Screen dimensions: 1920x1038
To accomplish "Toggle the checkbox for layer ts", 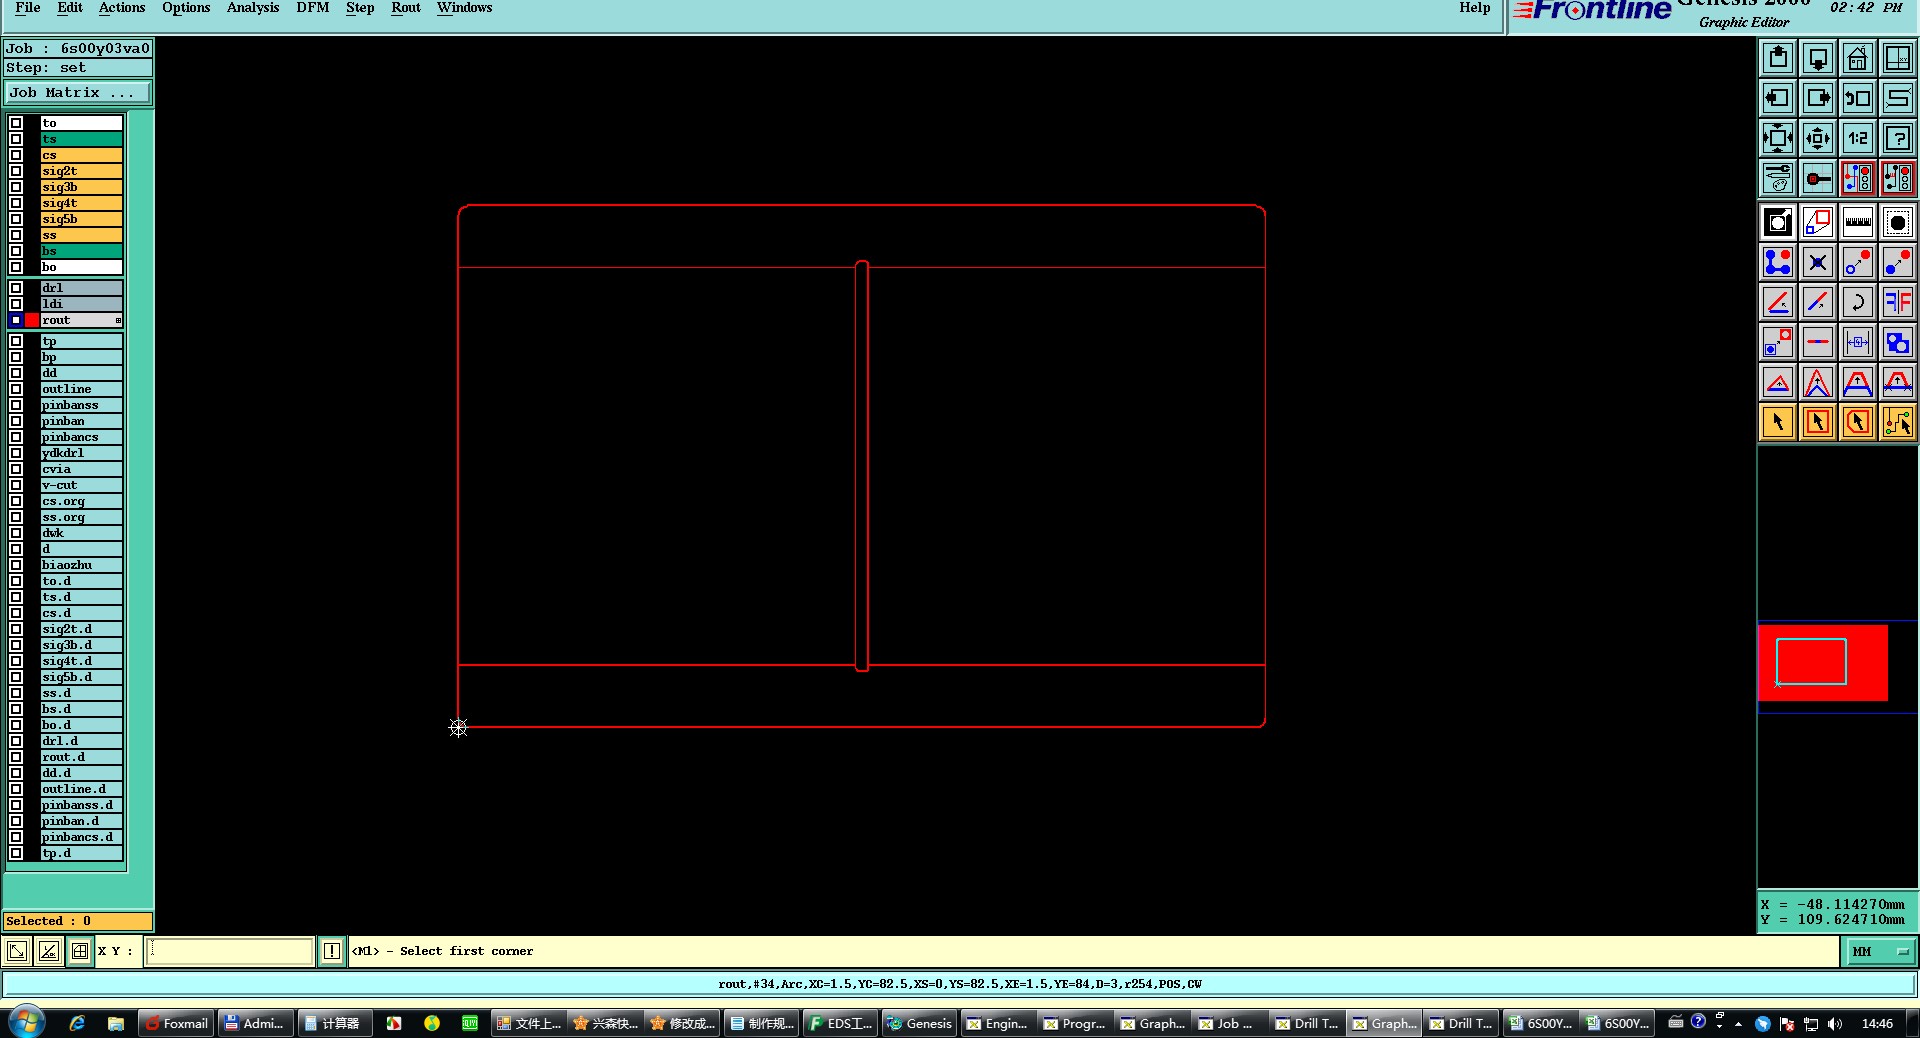I will tap(16, 139).
